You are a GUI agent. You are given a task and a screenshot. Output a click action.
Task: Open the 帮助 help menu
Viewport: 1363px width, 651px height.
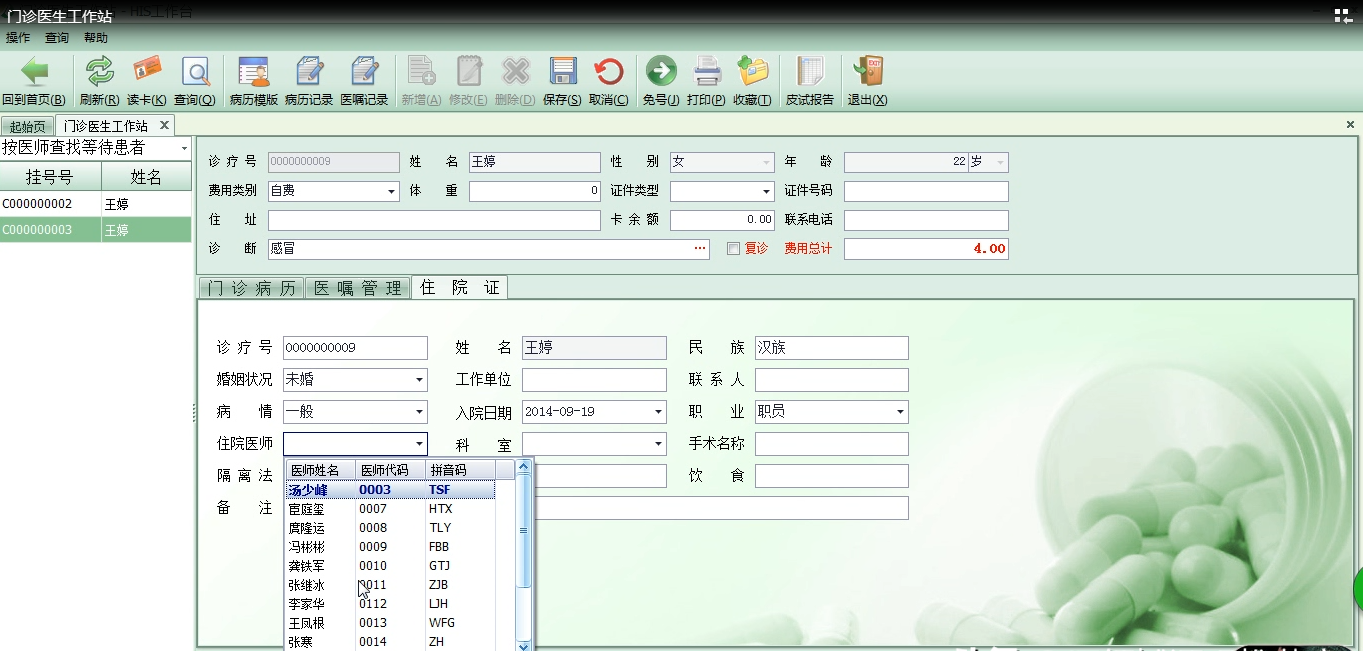tap(96, 38)
